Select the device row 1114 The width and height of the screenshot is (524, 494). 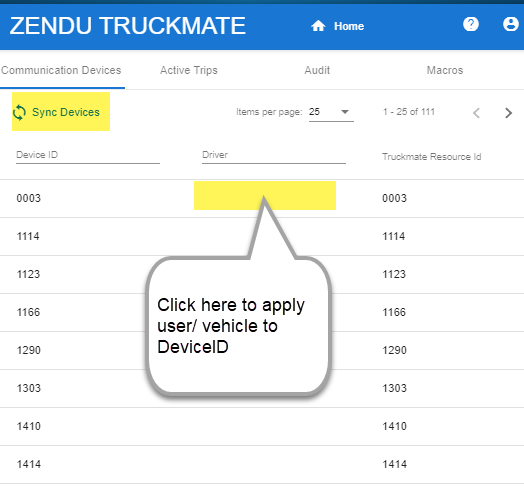[x=262, y=236]
